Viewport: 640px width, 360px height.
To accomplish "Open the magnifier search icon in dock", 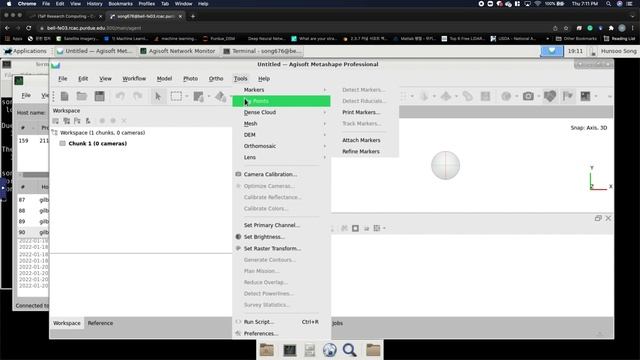I will point(350,350).
